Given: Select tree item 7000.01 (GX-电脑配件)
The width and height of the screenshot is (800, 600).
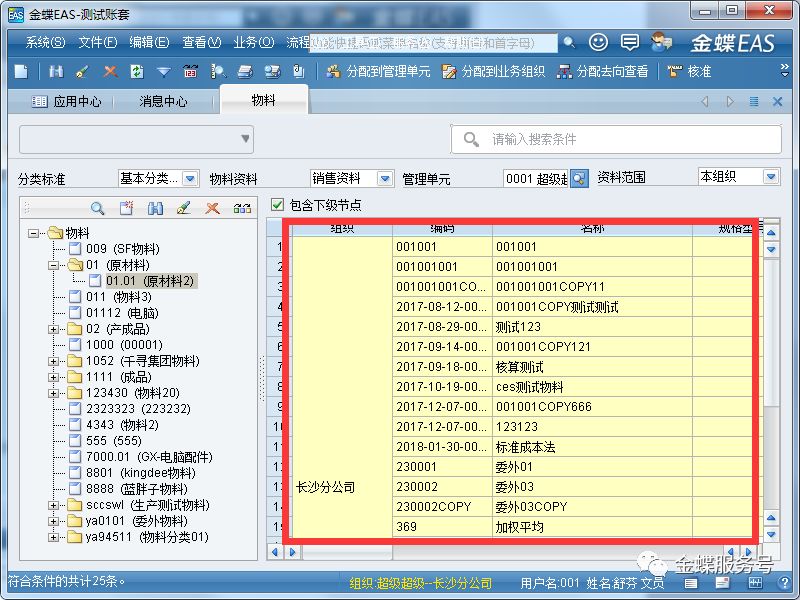Looking at the screenshot, I should 149,457.
